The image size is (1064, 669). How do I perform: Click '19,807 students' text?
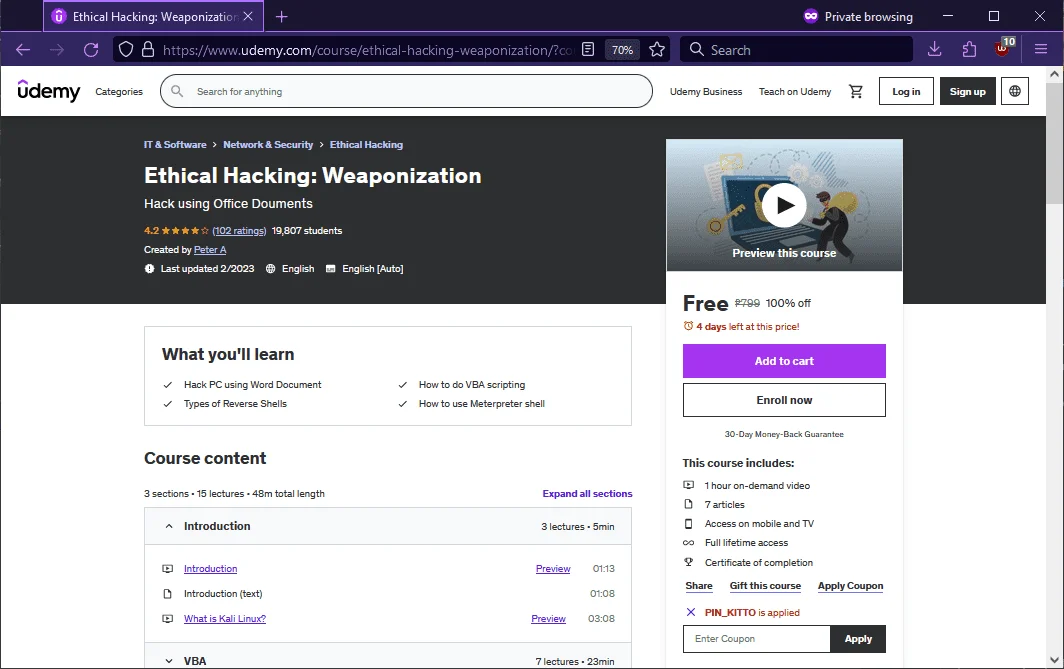click(x=307, y=231)
